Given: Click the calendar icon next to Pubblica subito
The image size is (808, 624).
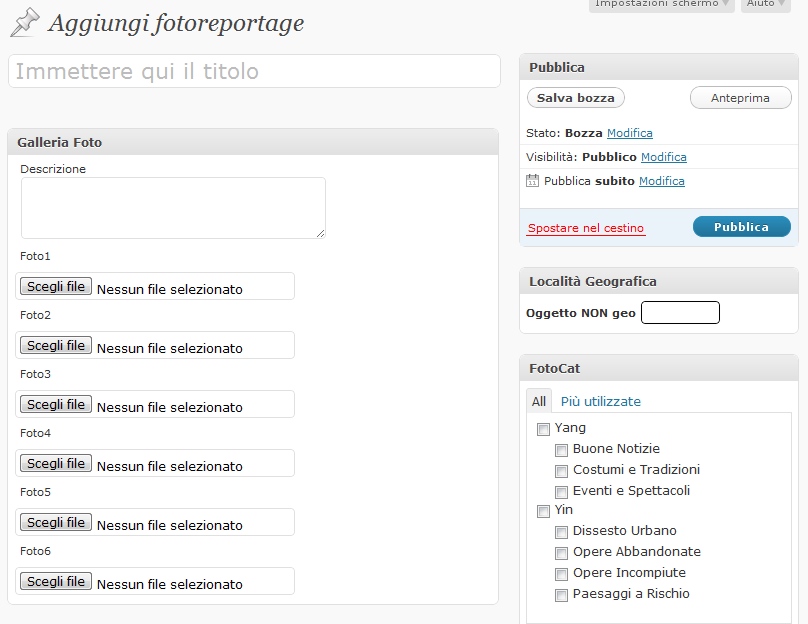Looking at the screenshot, I should click(532, 181).
